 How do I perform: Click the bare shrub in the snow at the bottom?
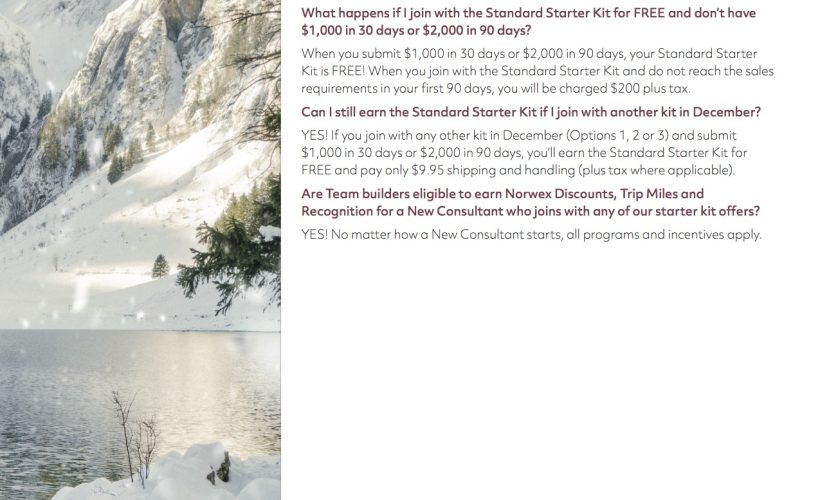click(135, 430)
